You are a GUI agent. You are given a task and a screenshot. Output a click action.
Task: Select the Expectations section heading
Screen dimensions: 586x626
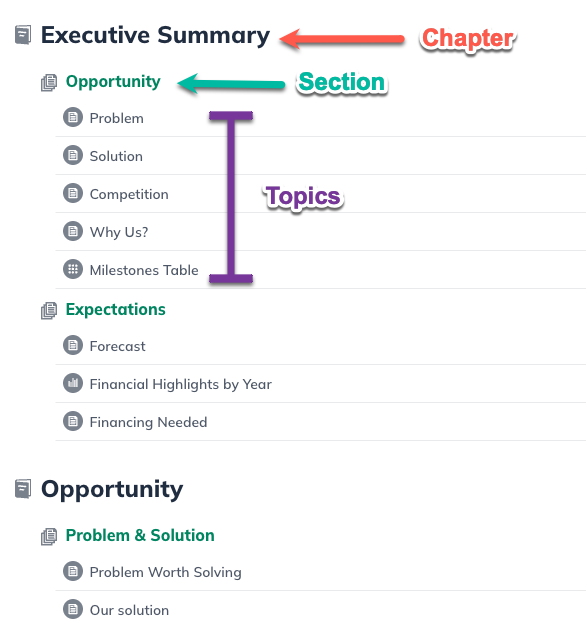click(x=115, y=310)
